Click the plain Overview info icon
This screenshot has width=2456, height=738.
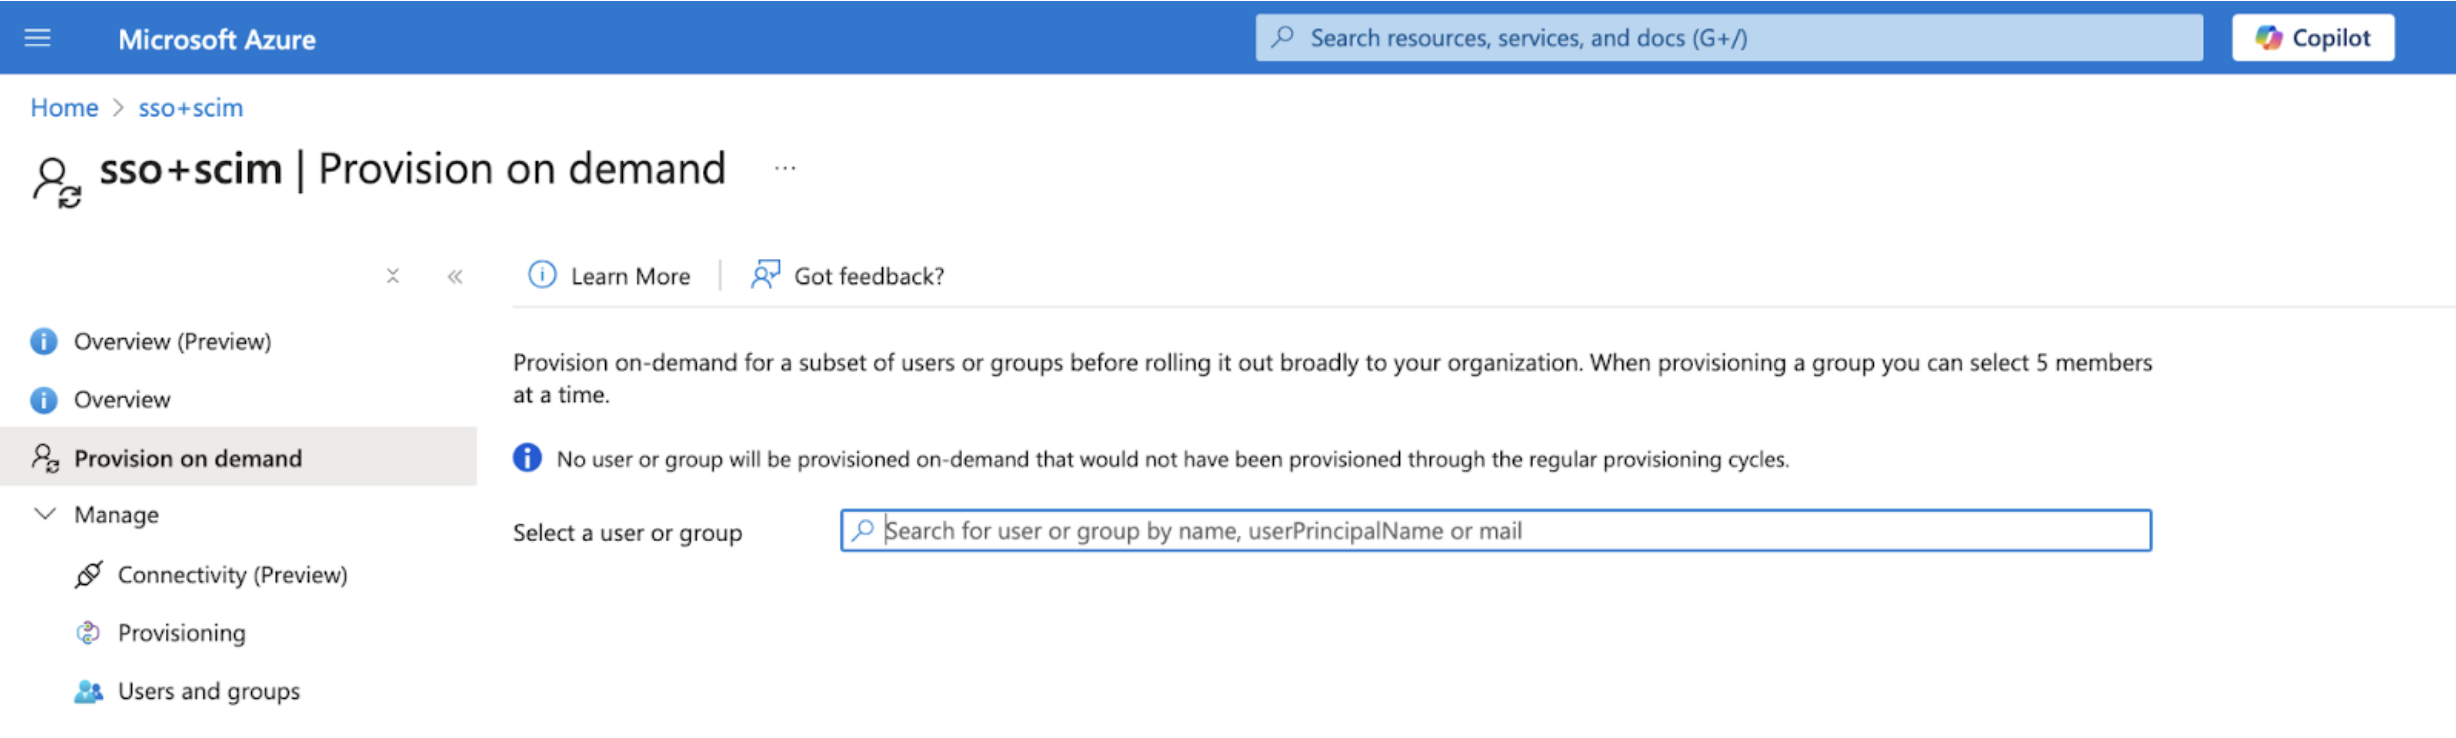tap(44, 400)
